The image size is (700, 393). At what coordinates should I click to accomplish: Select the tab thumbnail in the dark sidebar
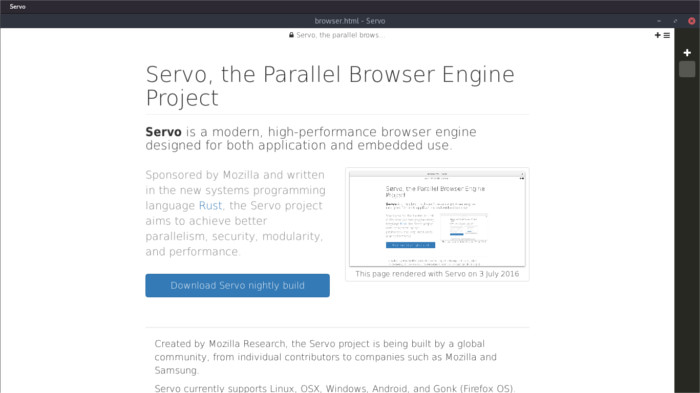[x=687, y=69]
